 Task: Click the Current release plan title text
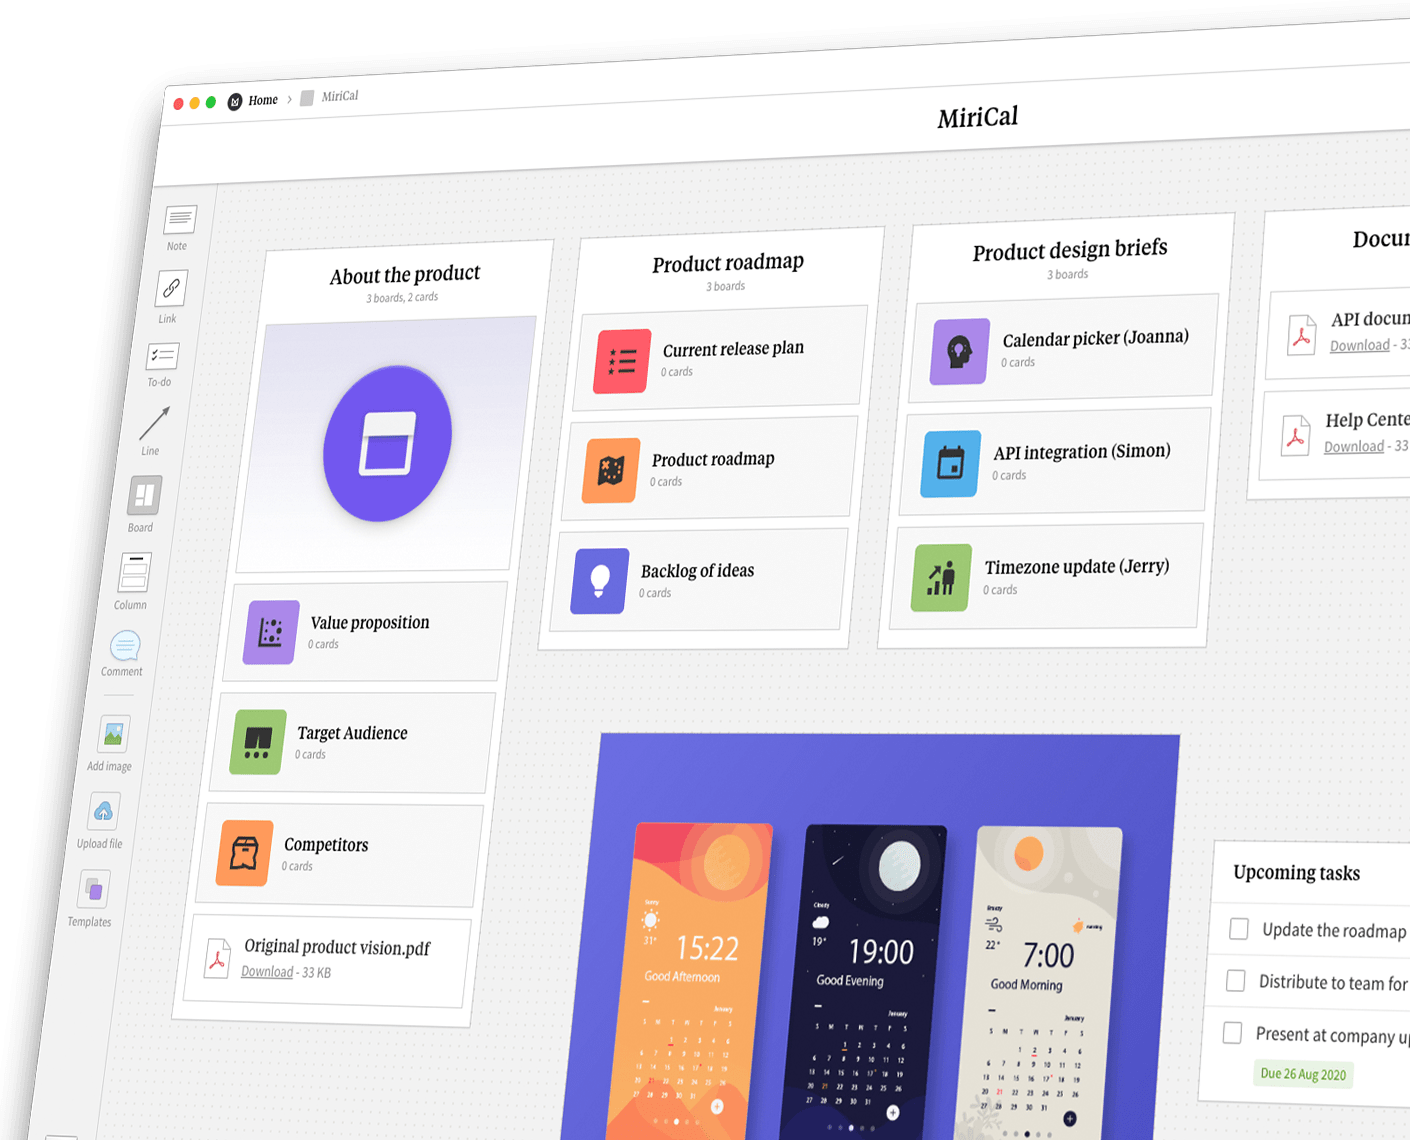[x=733, y=349]
